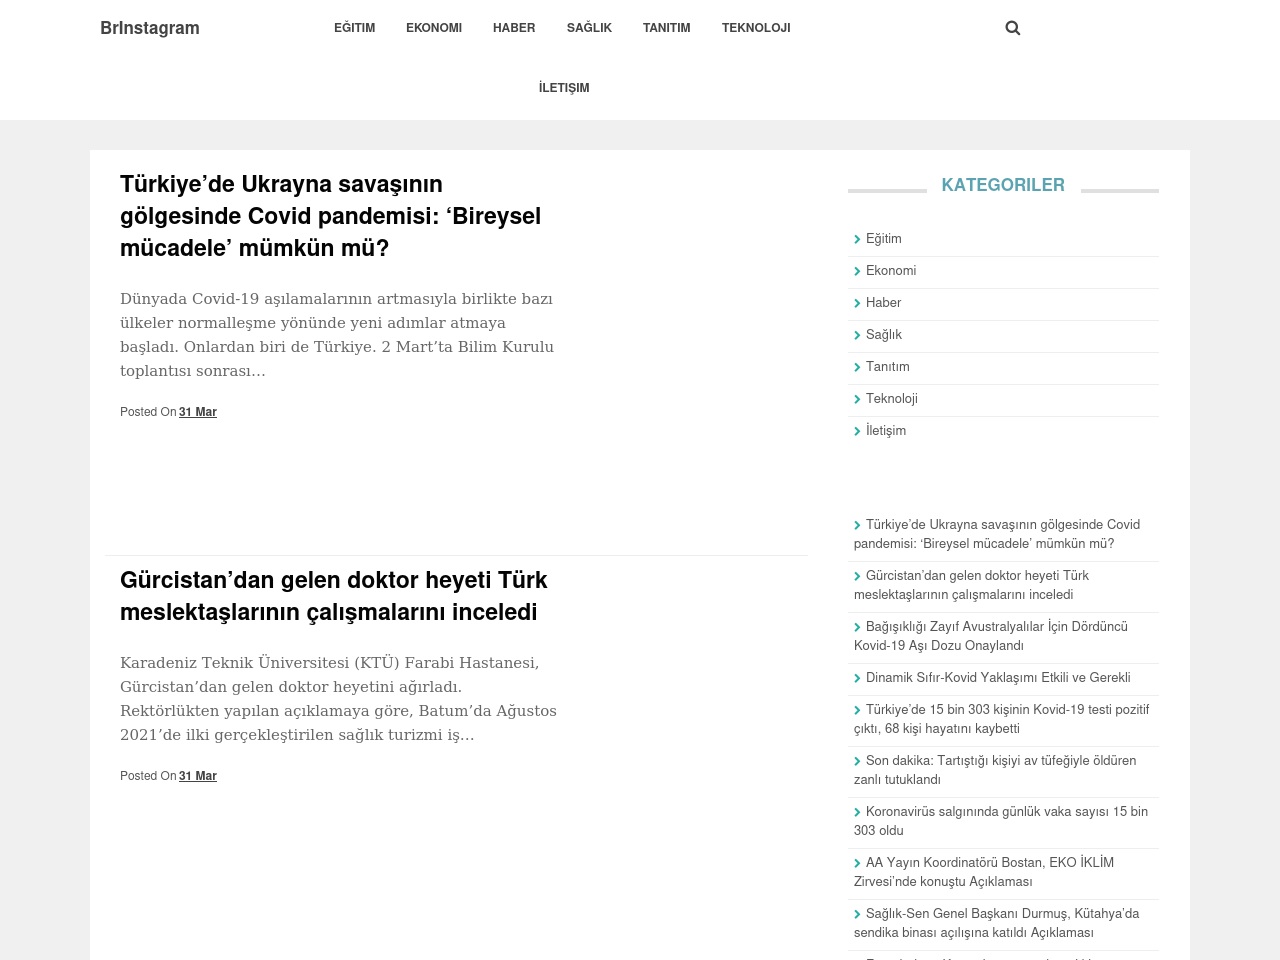This screenshot has width=1280, height=960.
Task: Open the TANITIM menu item
Action: (x=667, y=28)
